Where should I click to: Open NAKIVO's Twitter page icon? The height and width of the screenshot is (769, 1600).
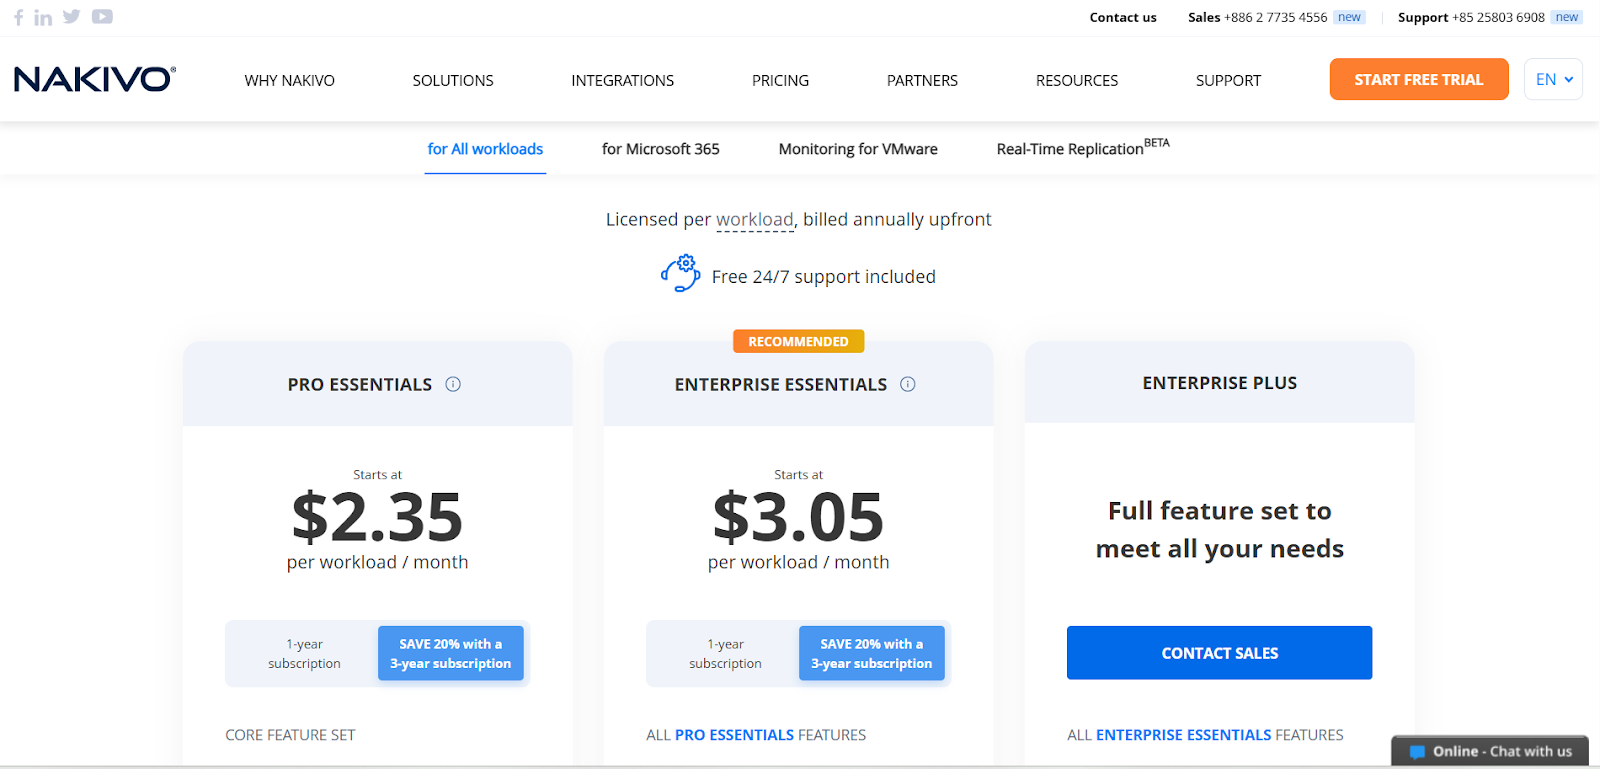click(71, 17)
